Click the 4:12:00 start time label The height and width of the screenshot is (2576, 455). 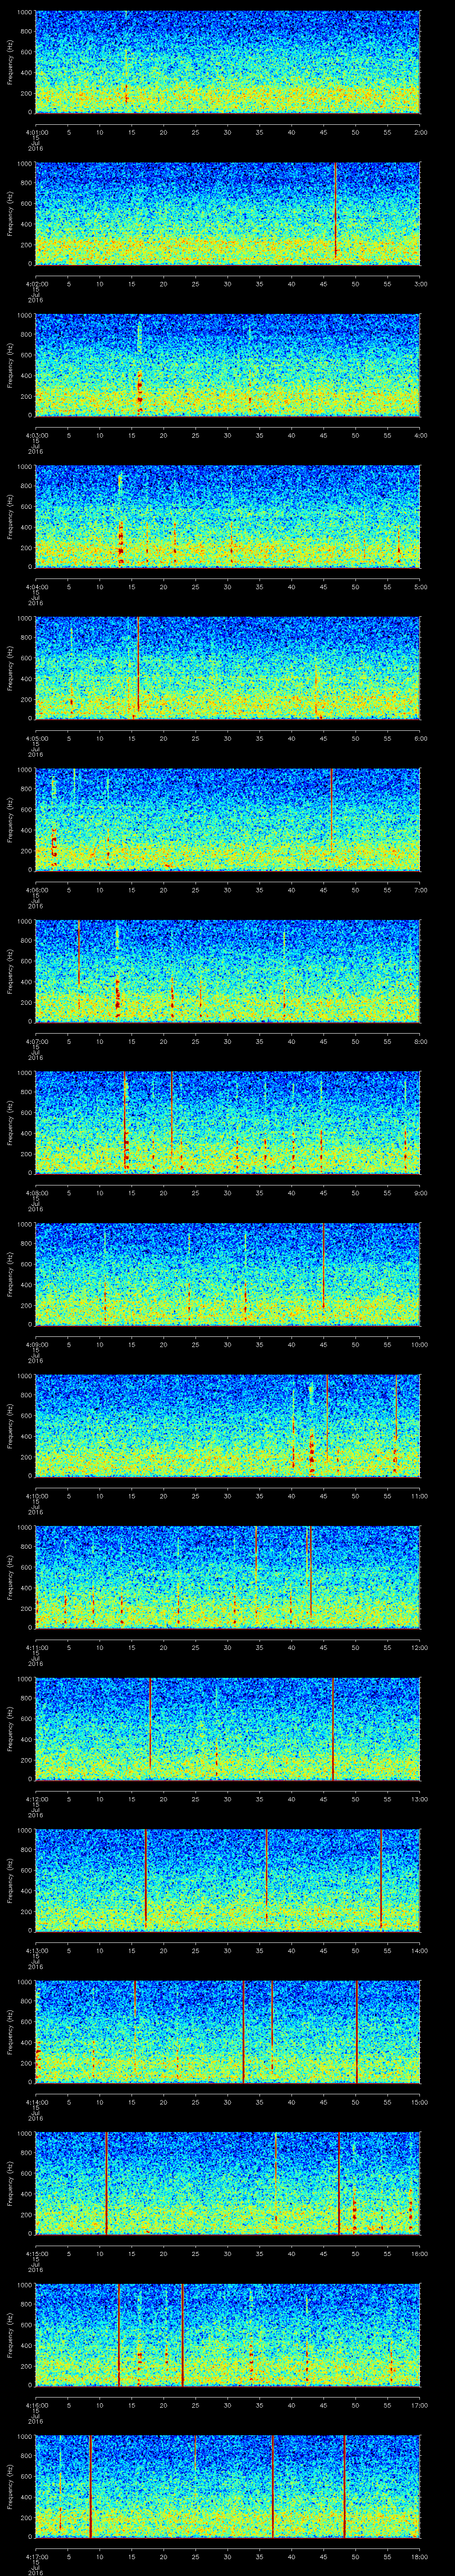(x=36, y=1798)
